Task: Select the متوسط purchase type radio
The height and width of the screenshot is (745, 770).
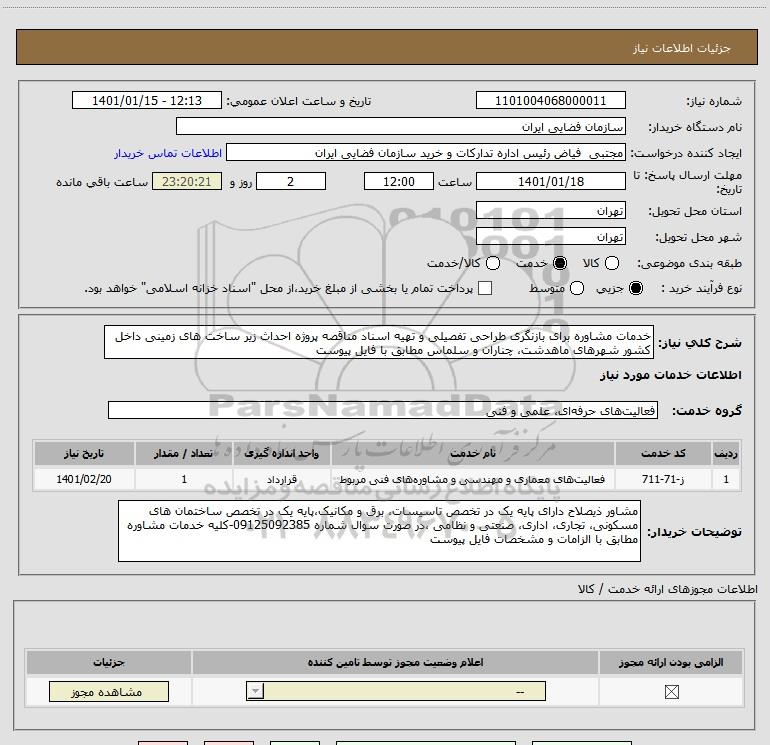Action: click(577, 288)
